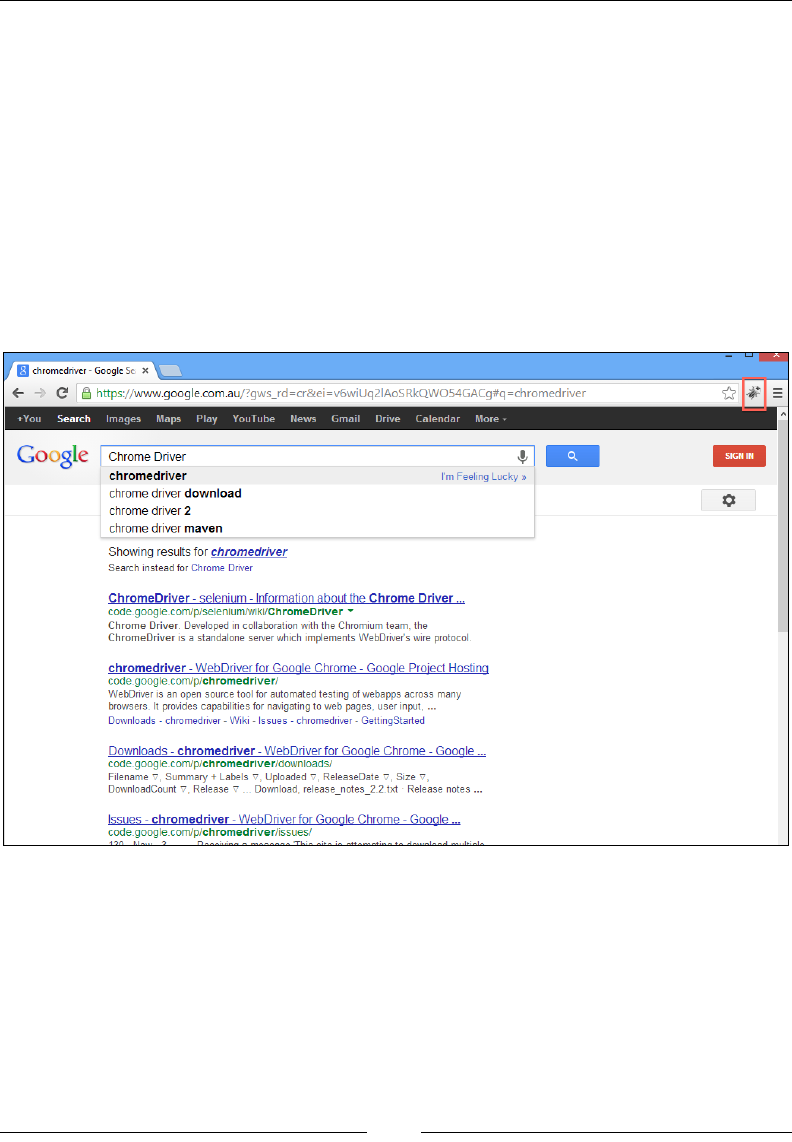
Task: Open search settings gear button
Action: pos(729,500)
